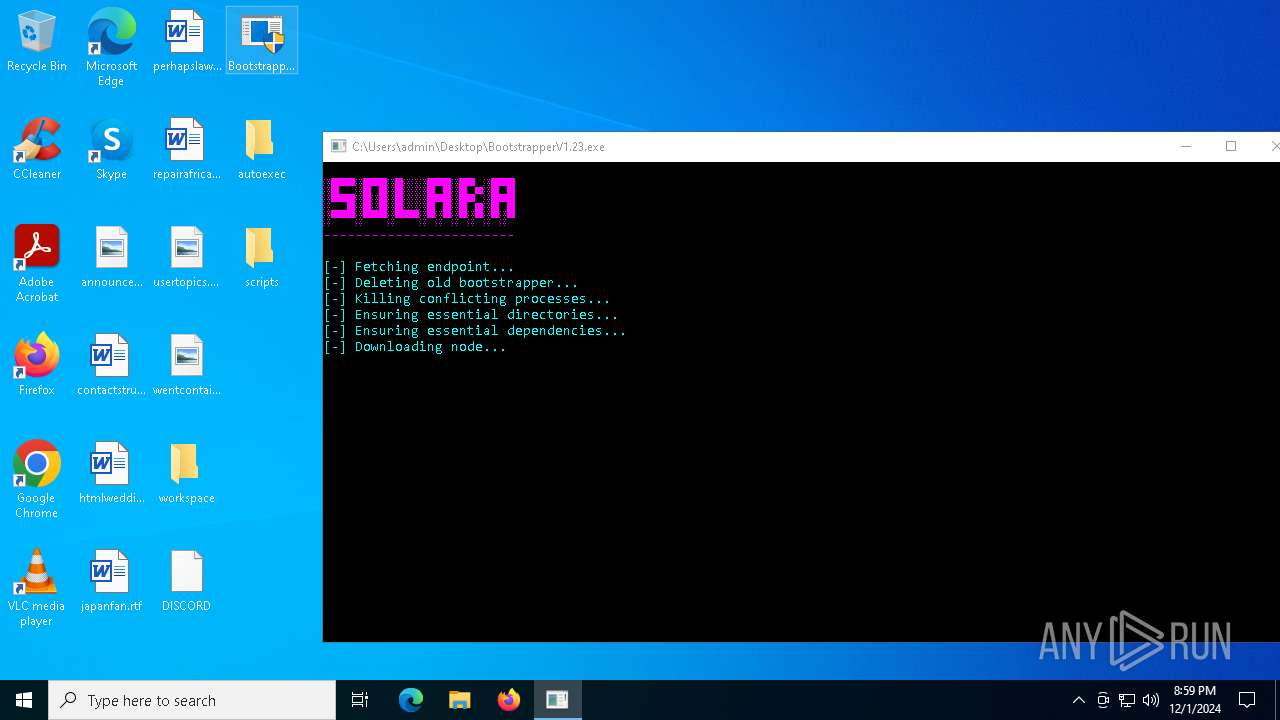Image resolution: width=1280 pixels, height=720 pixels.
Task: Open Task View from taskbar
Action: click(x=360, y=700)
